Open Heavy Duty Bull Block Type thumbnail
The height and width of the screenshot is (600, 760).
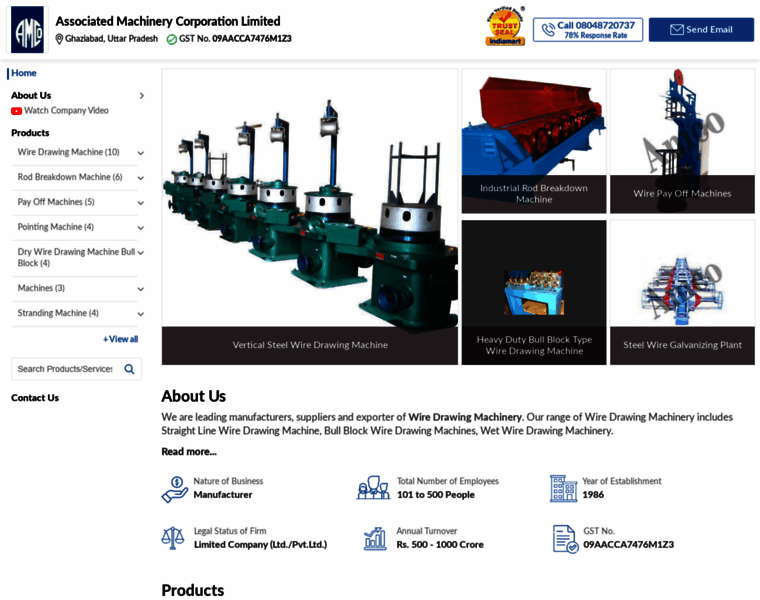pos(534,293)
